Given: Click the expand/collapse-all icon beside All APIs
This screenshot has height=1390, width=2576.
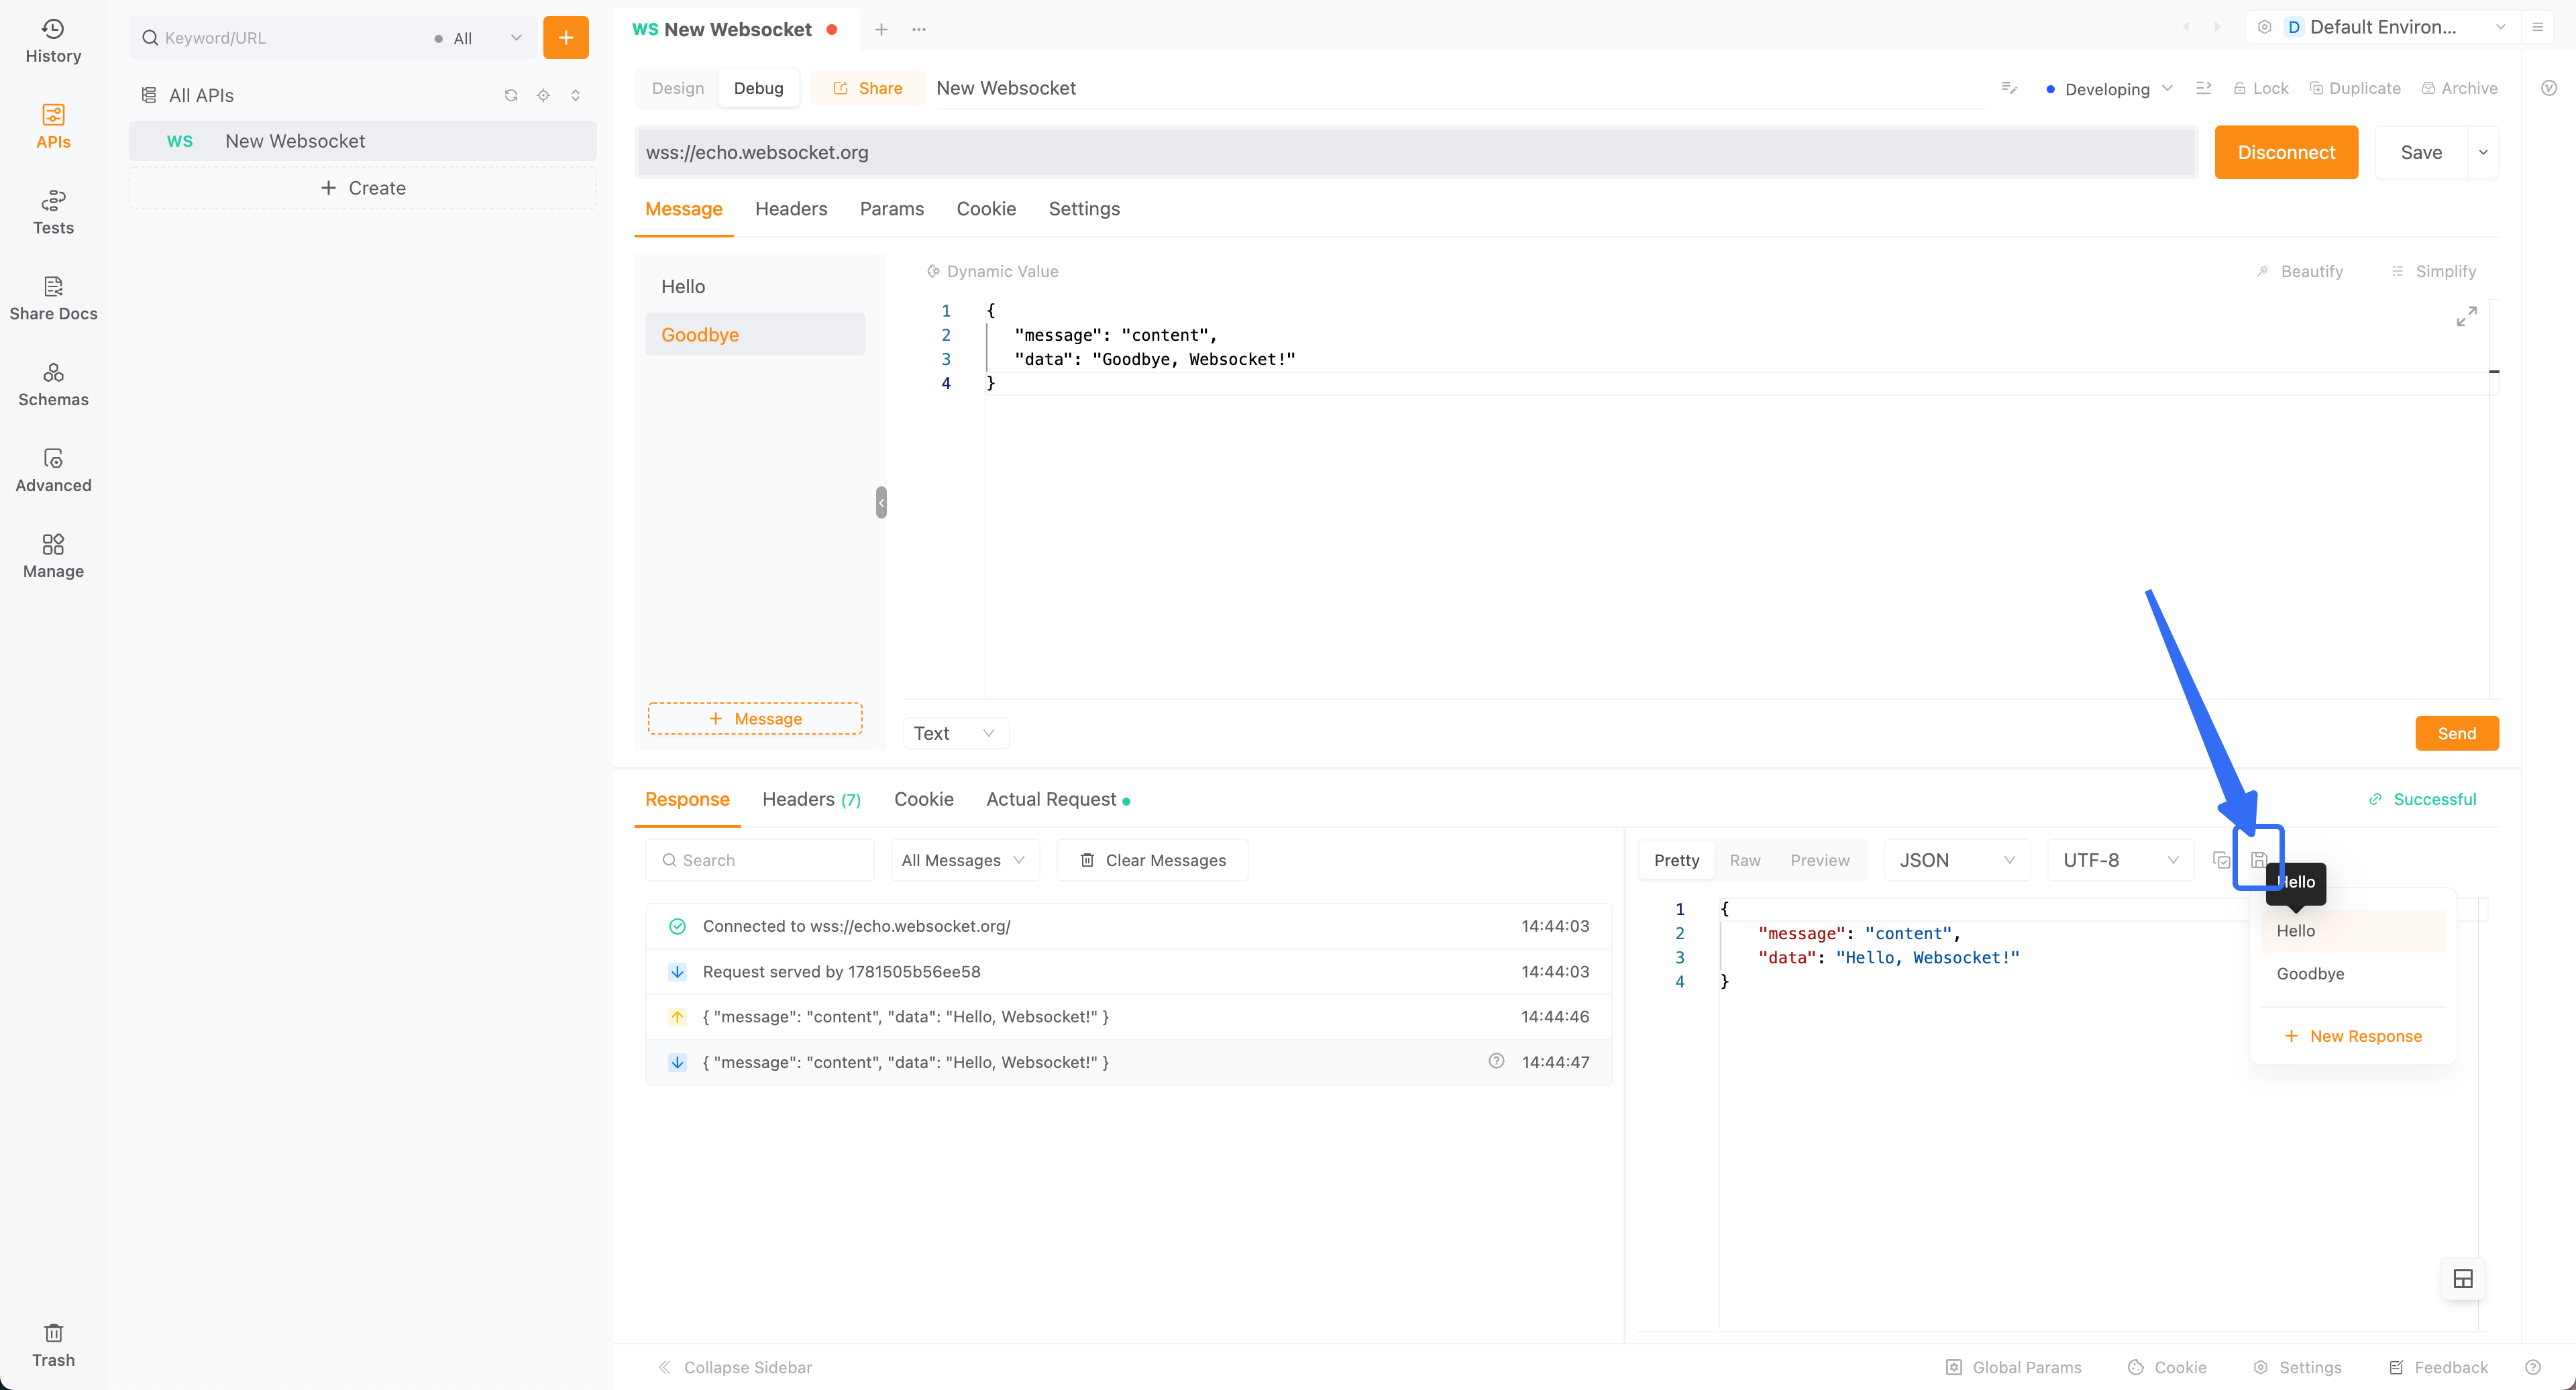Looking at the screenshot, I should [x=575, y=95].
